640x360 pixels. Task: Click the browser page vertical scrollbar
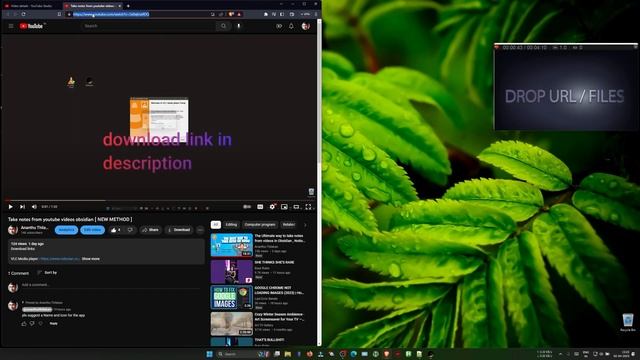[x=319, y=90]
